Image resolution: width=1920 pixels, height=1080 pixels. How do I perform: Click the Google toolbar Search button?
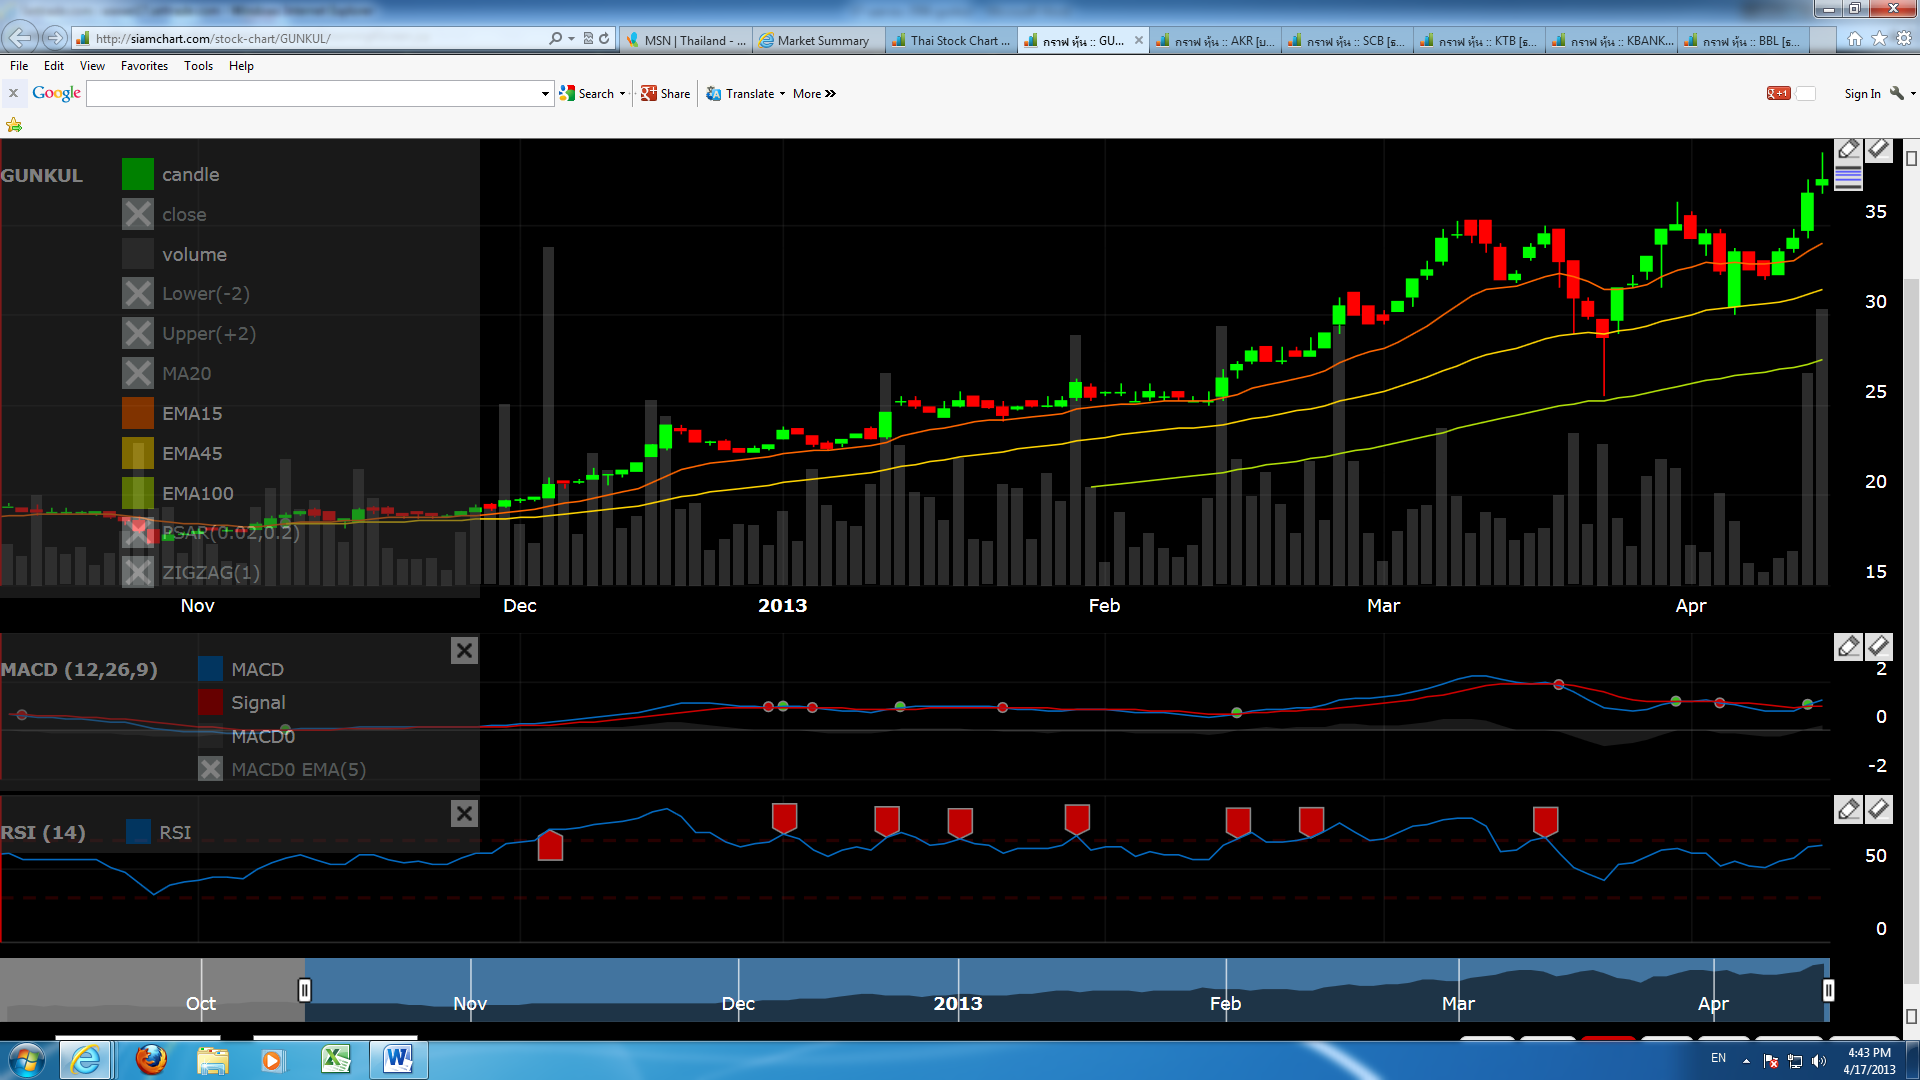click(588, 94)
